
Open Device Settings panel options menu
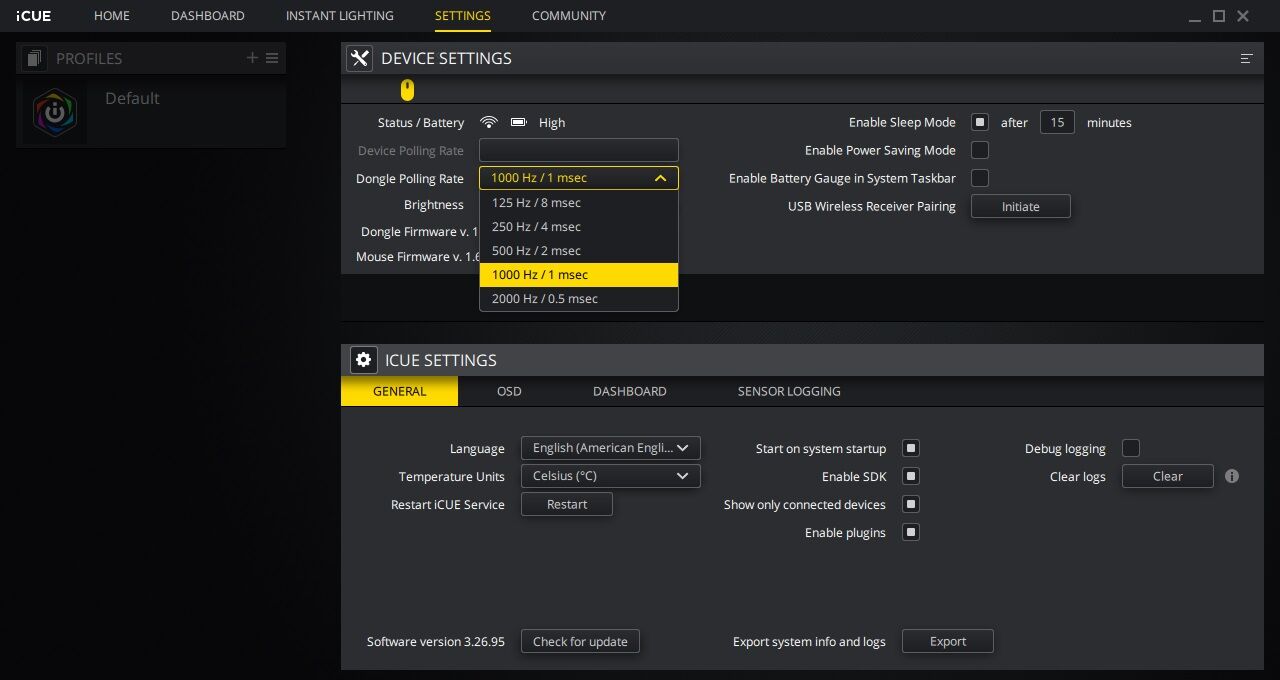click(1246, 58)
